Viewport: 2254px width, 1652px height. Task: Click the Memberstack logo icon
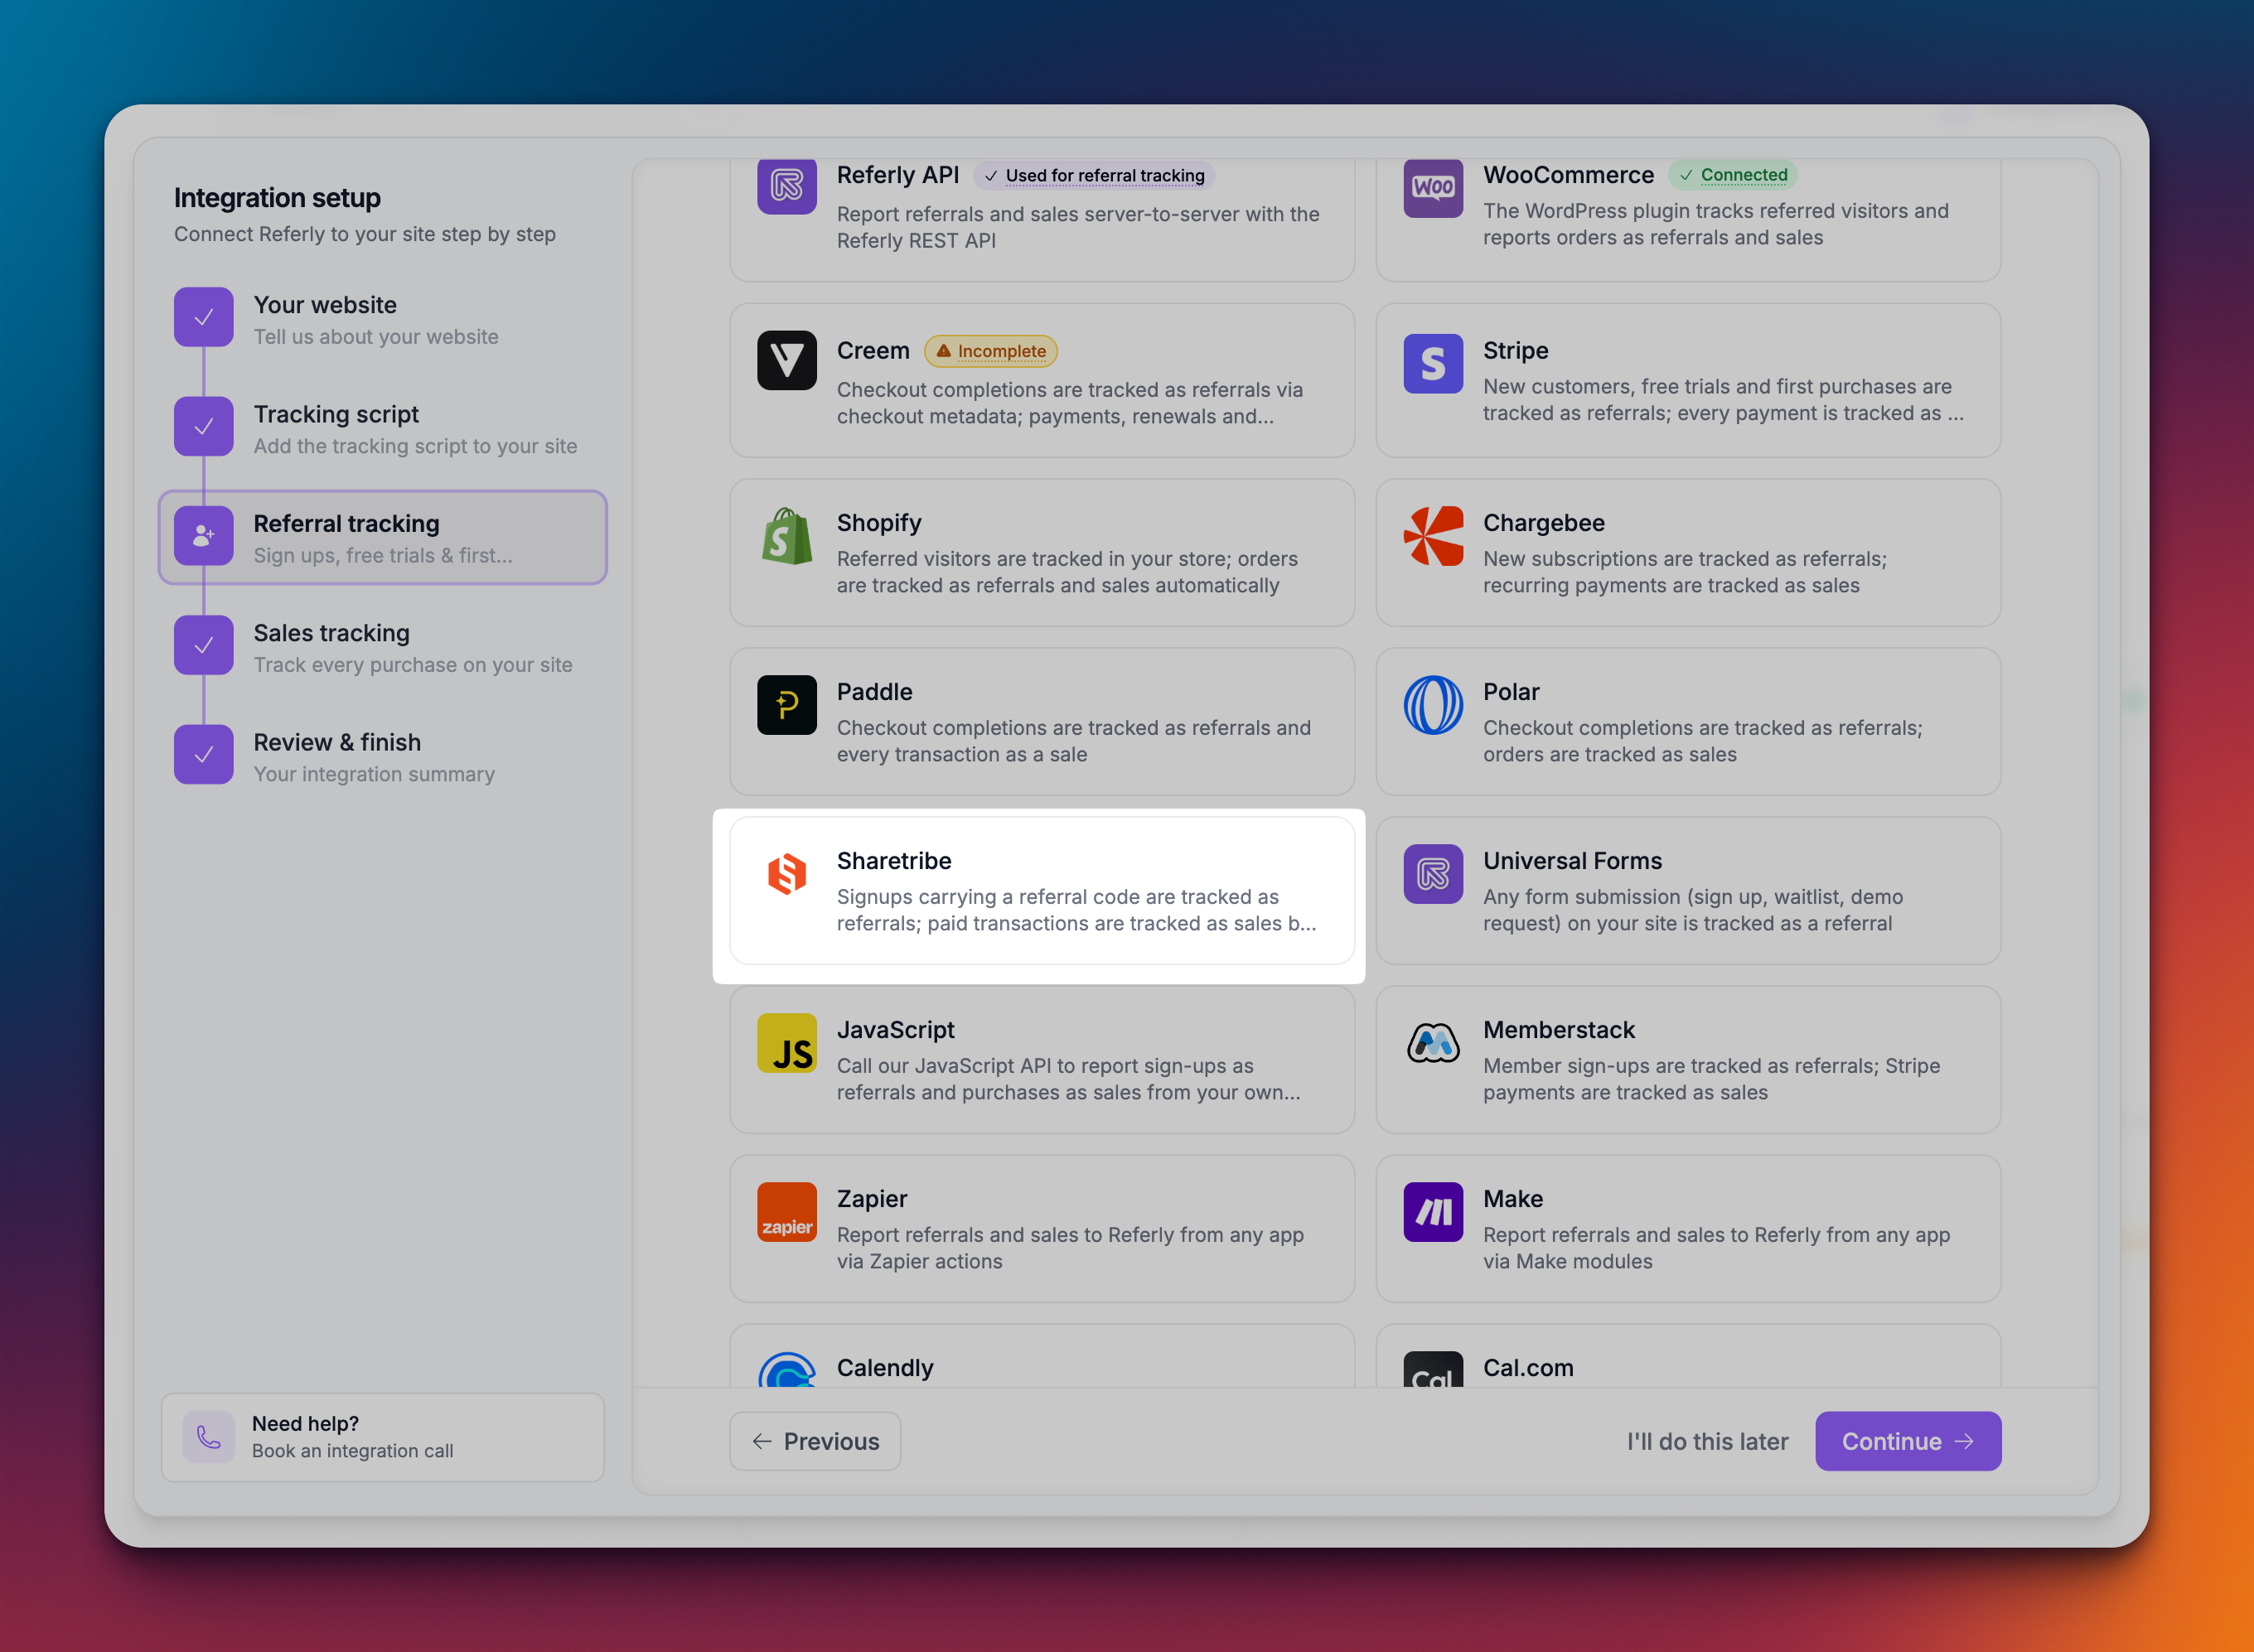1432,1043
